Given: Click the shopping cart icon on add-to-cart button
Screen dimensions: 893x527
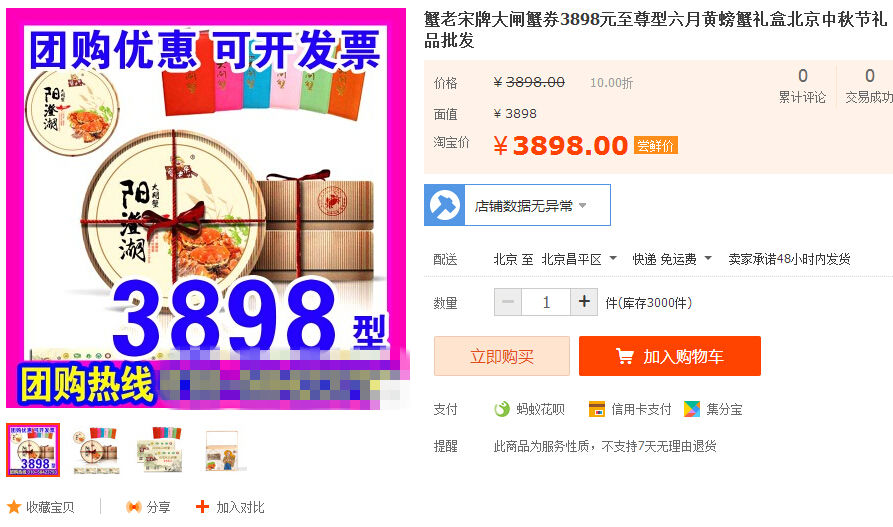Looking at the screenshot, I should click(624, 357).
